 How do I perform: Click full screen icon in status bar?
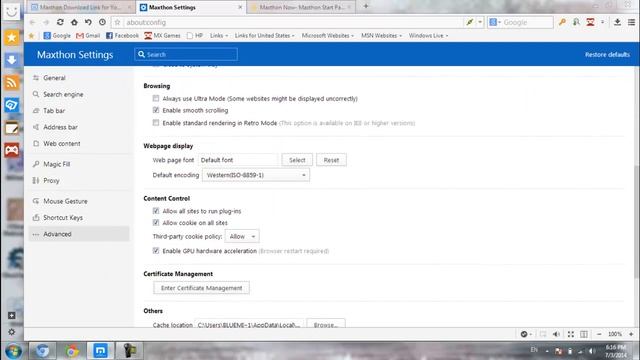(571, 334)
